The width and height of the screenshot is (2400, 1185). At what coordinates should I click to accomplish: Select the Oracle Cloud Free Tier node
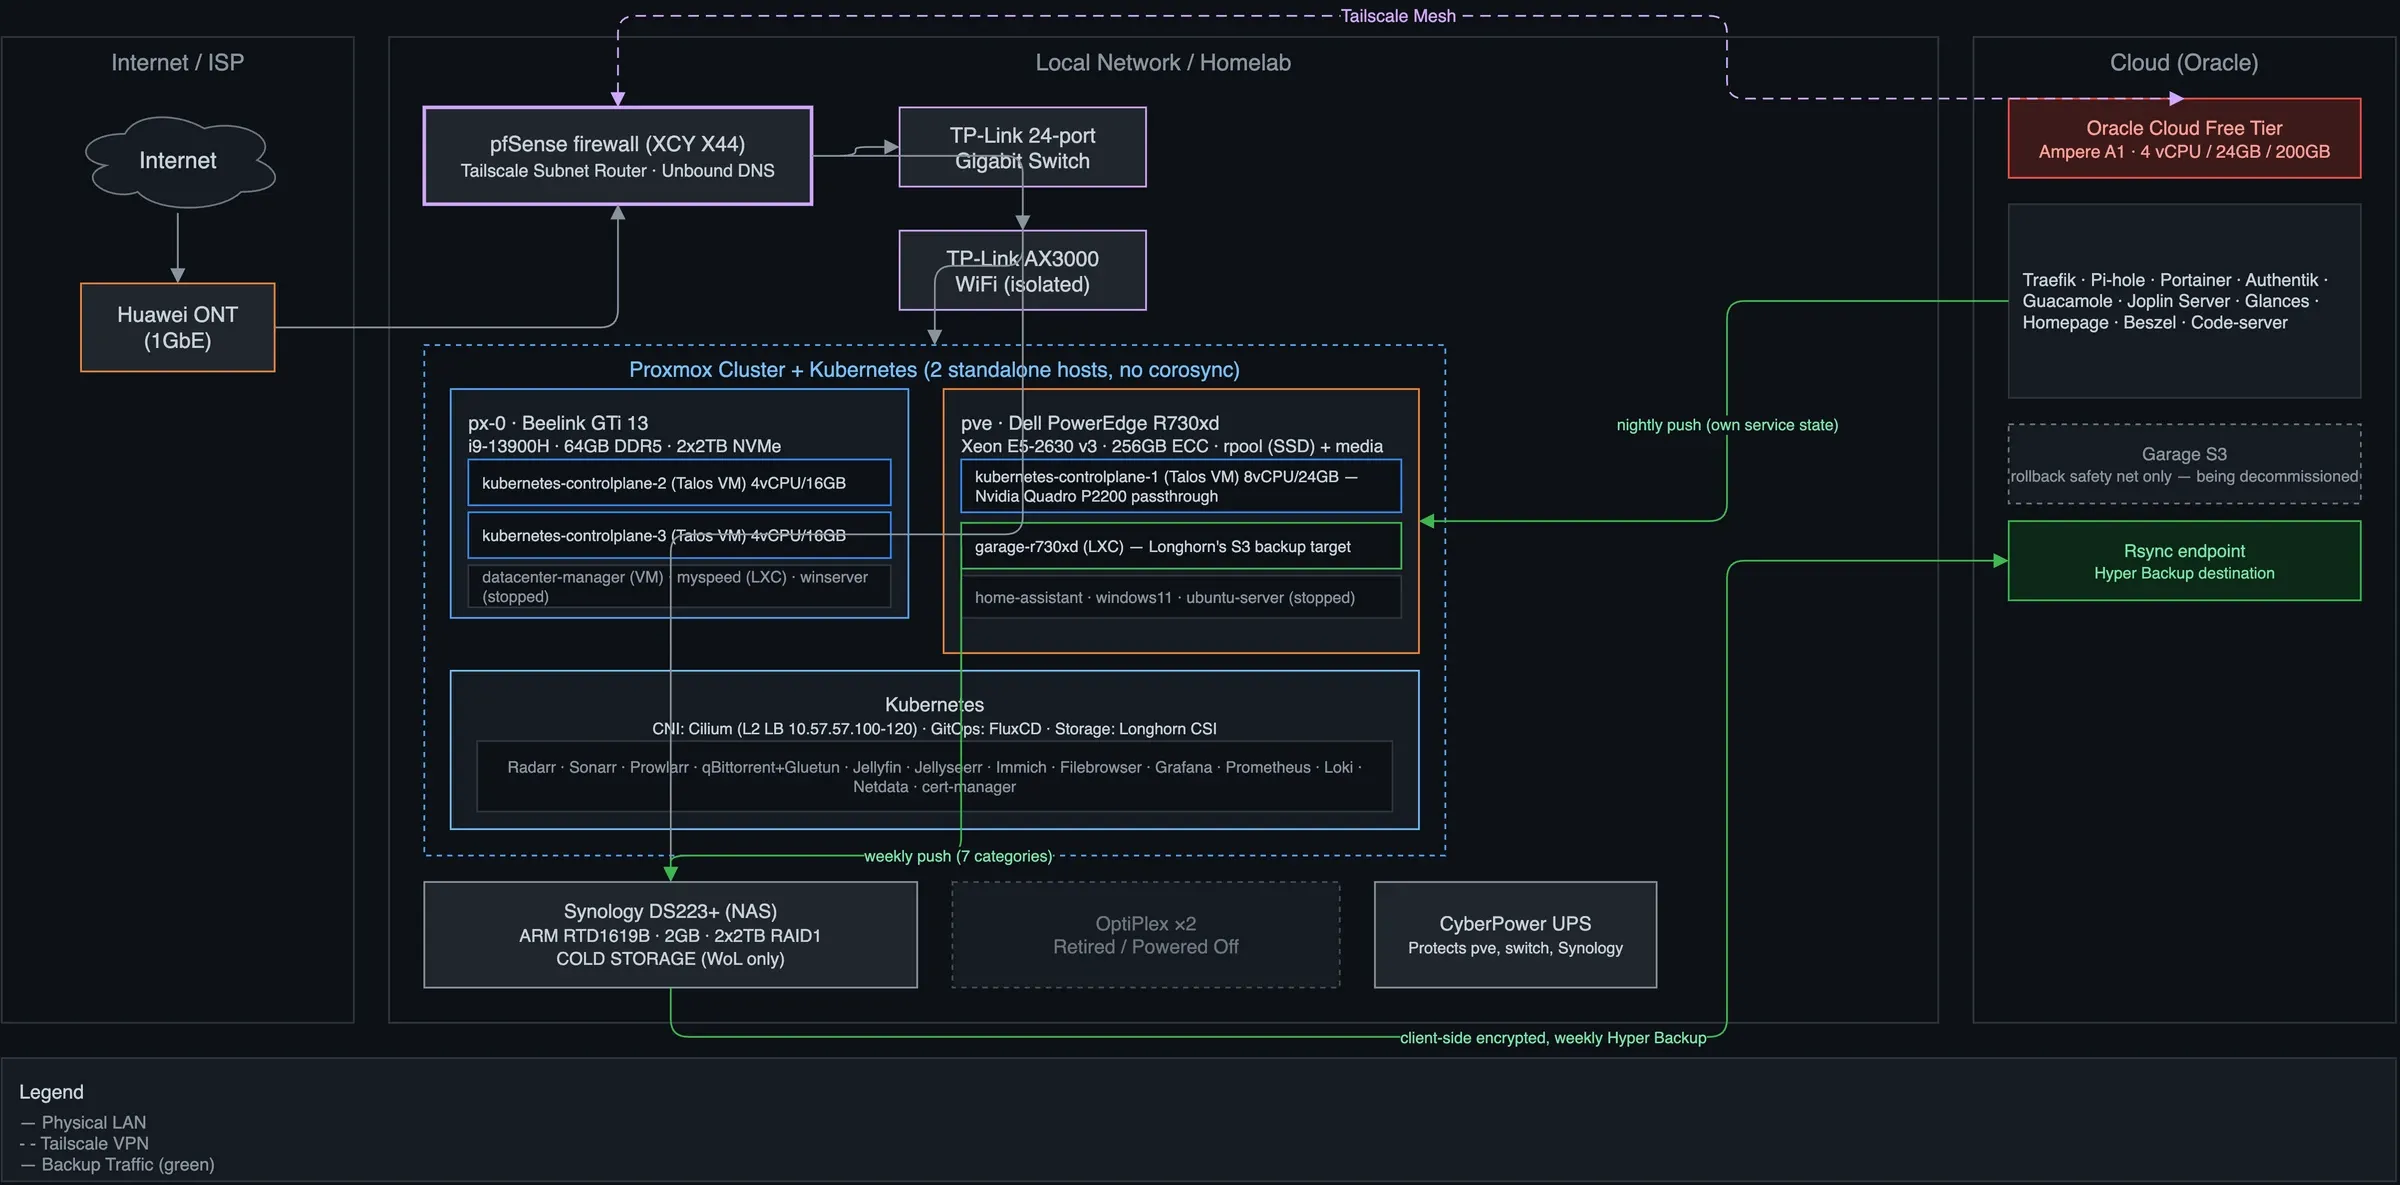click(2184, 138)
